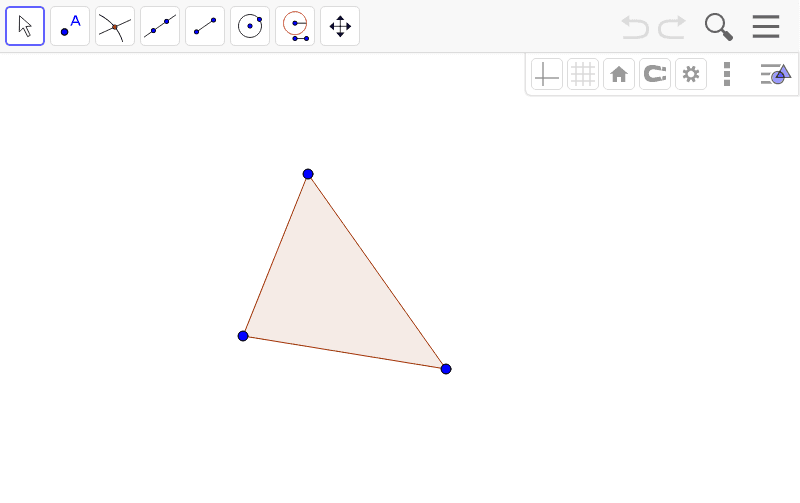Select the Line through two points tool
This screenshot has height=503, width=800.
(x=160, y=26)
